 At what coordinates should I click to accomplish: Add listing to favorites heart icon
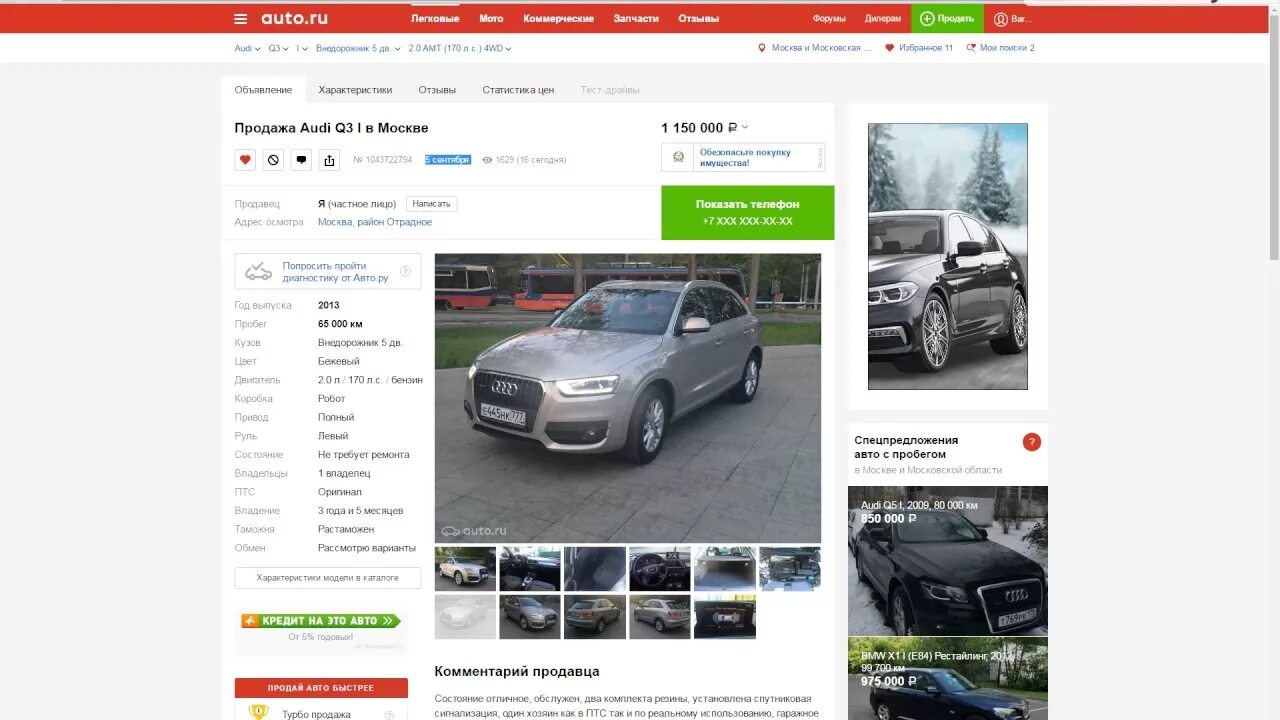click(245, 160)
